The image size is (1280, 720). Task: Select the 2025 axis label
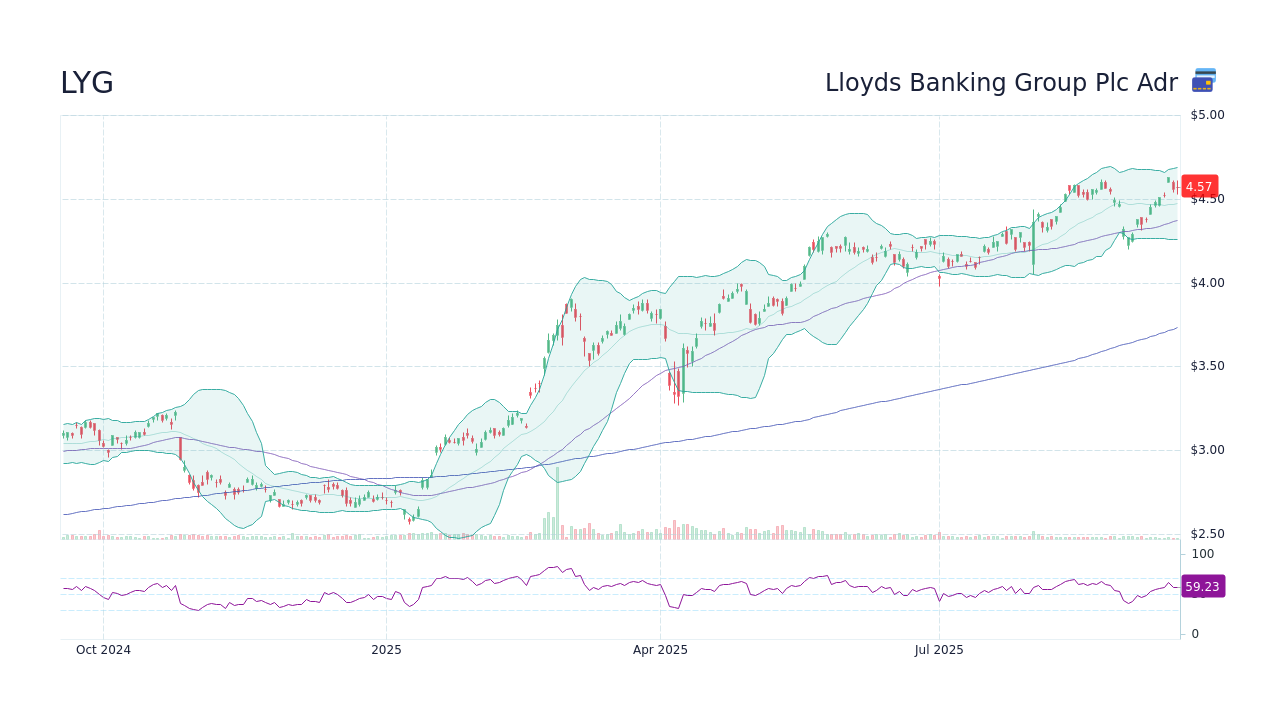tap(385, 649)
